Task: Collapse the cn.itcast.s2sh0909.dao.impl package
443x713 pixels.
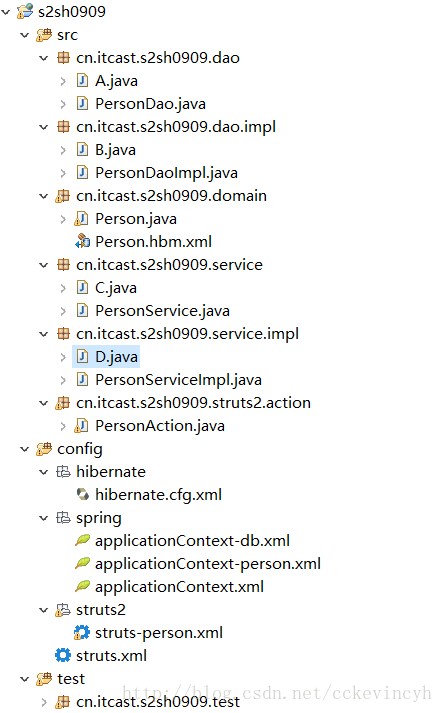Action: pos(44,127)
